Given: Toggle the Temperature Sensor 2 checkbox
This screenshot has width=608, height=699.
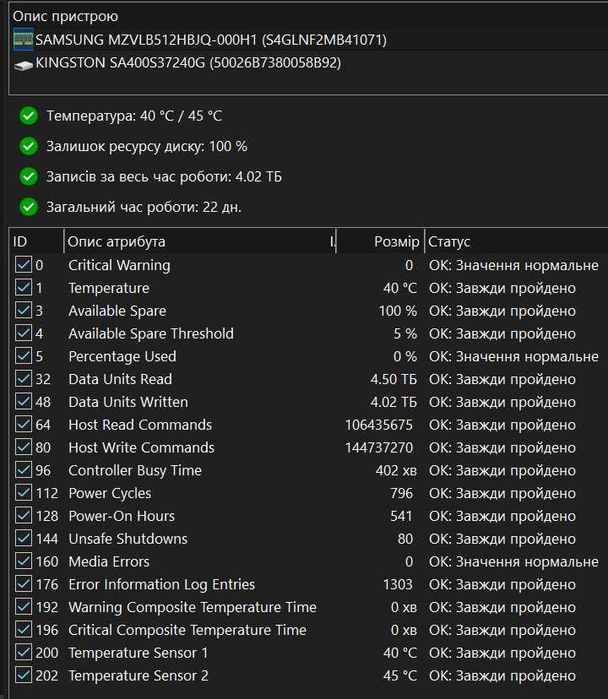Looking at the screenshot, I should pos(23,675).
